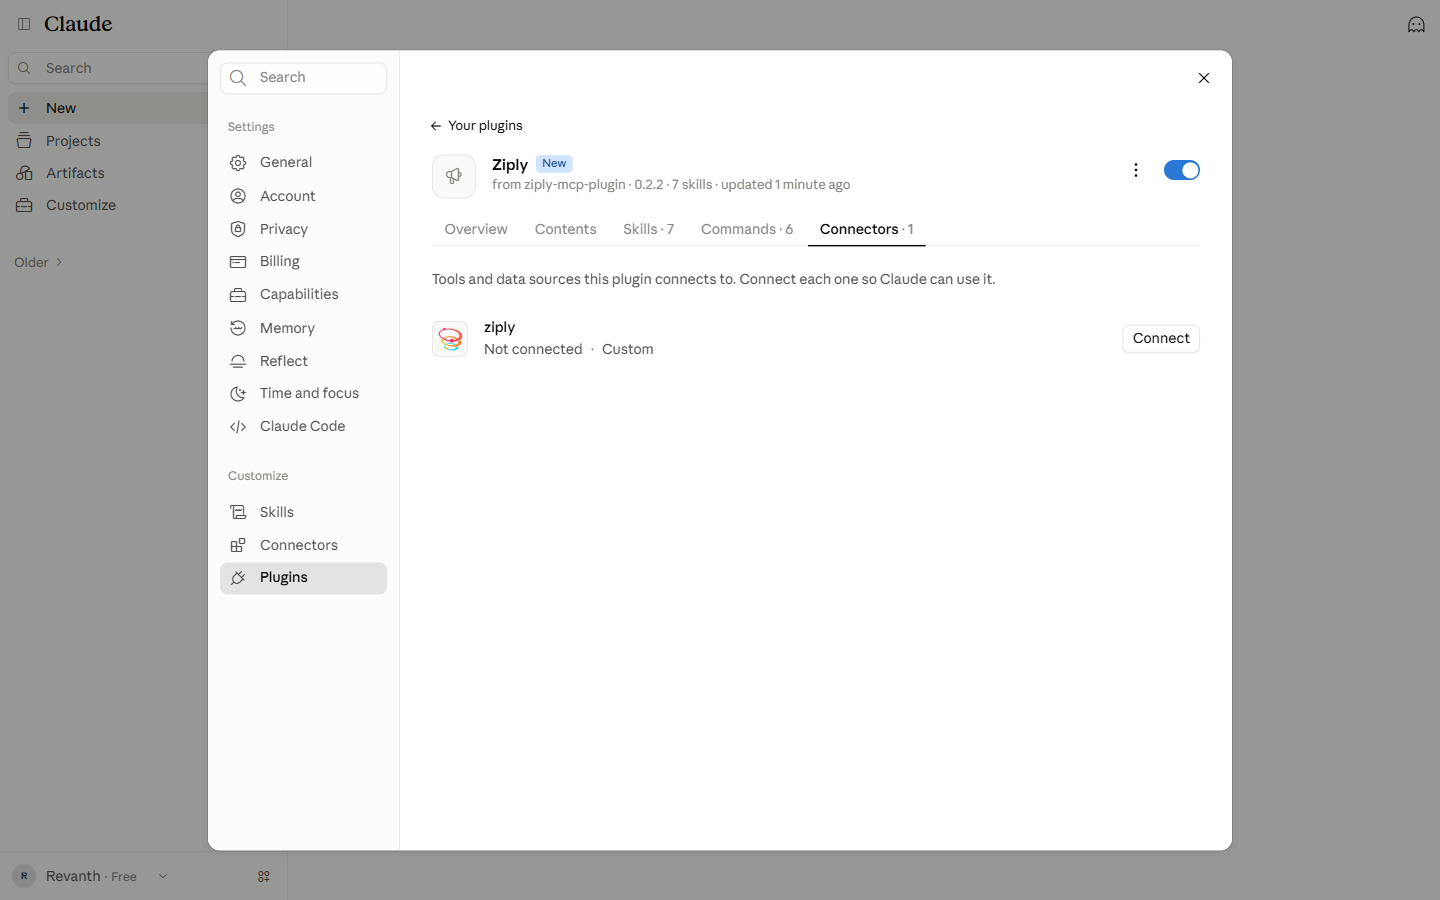Click the plugin version info line
This screenshot has height=900, width=1440.
pos(671,185)
